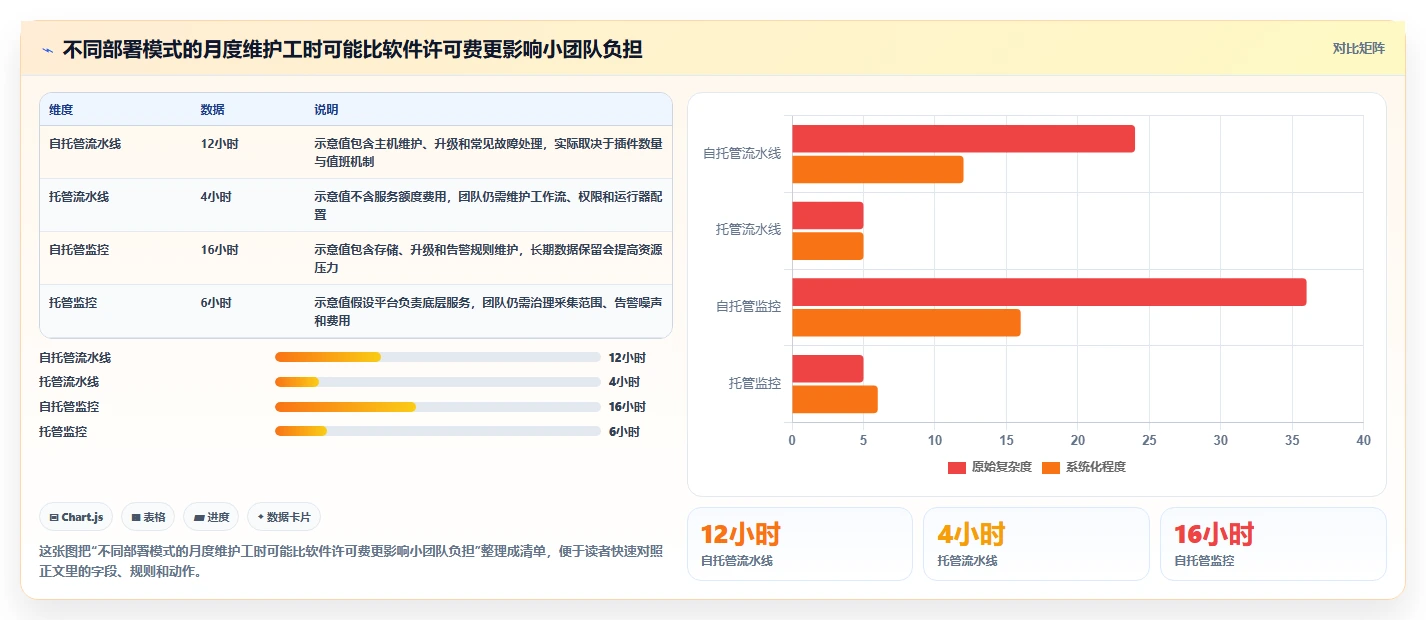1426x620 pixels.
Task: Click the 6小时 cell in the table
Action: [x=215, y=302]
